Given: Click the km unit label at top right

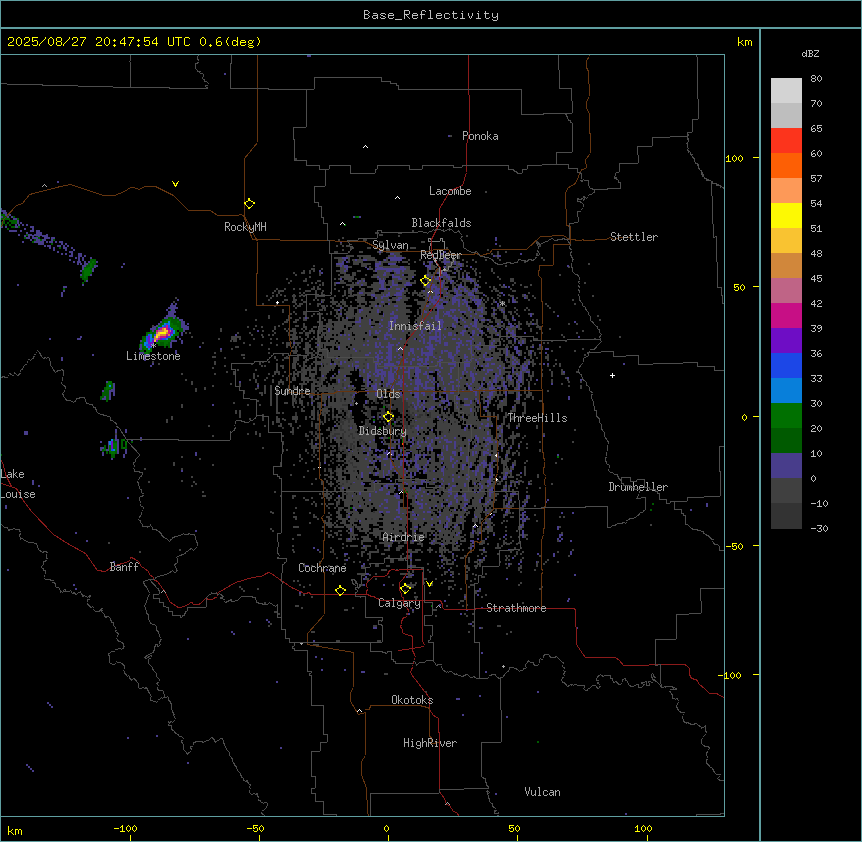Looking at the screenshot, I should pos(744,42).
